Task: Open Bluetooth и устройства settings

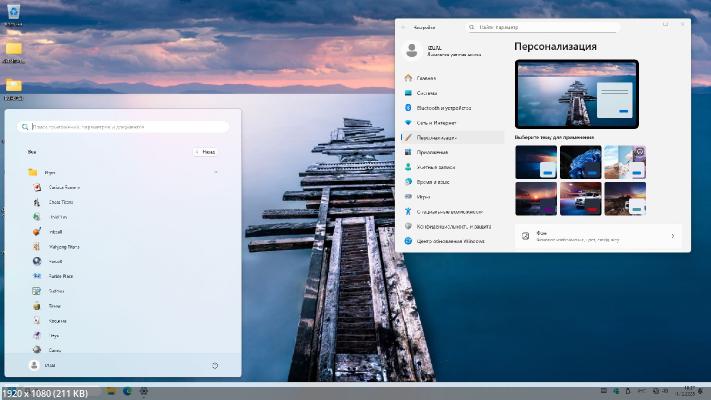Action: pyautogui.click(x=445, y=107)
